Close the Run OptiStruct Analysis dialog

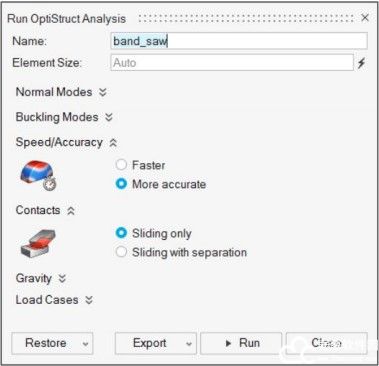tap(365, 18)
